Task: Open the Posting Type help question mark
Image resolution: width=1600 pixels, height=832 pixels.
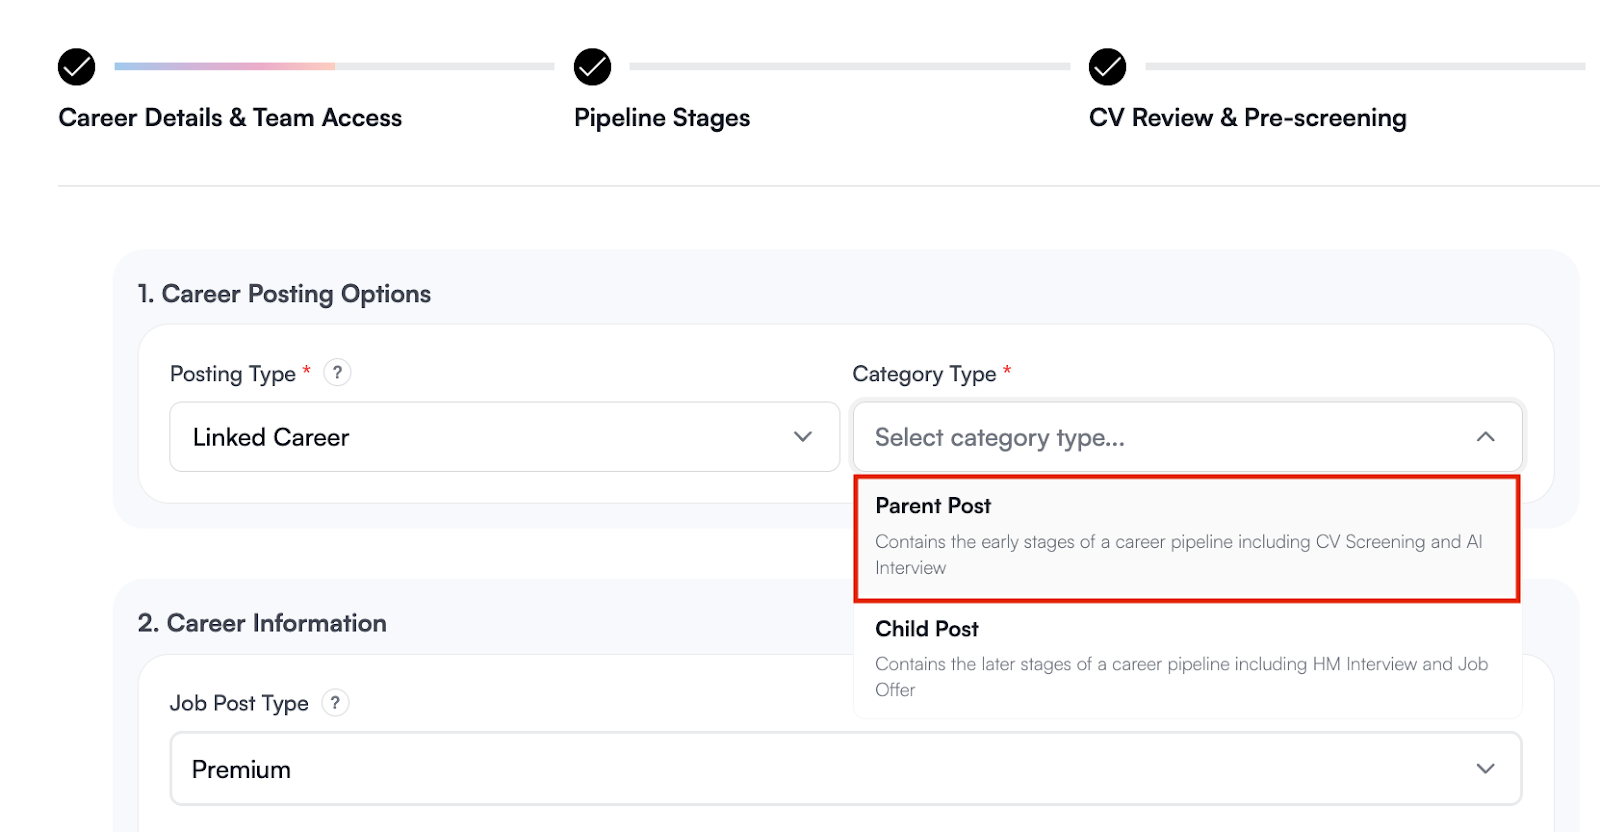Action: pos(338,373)
